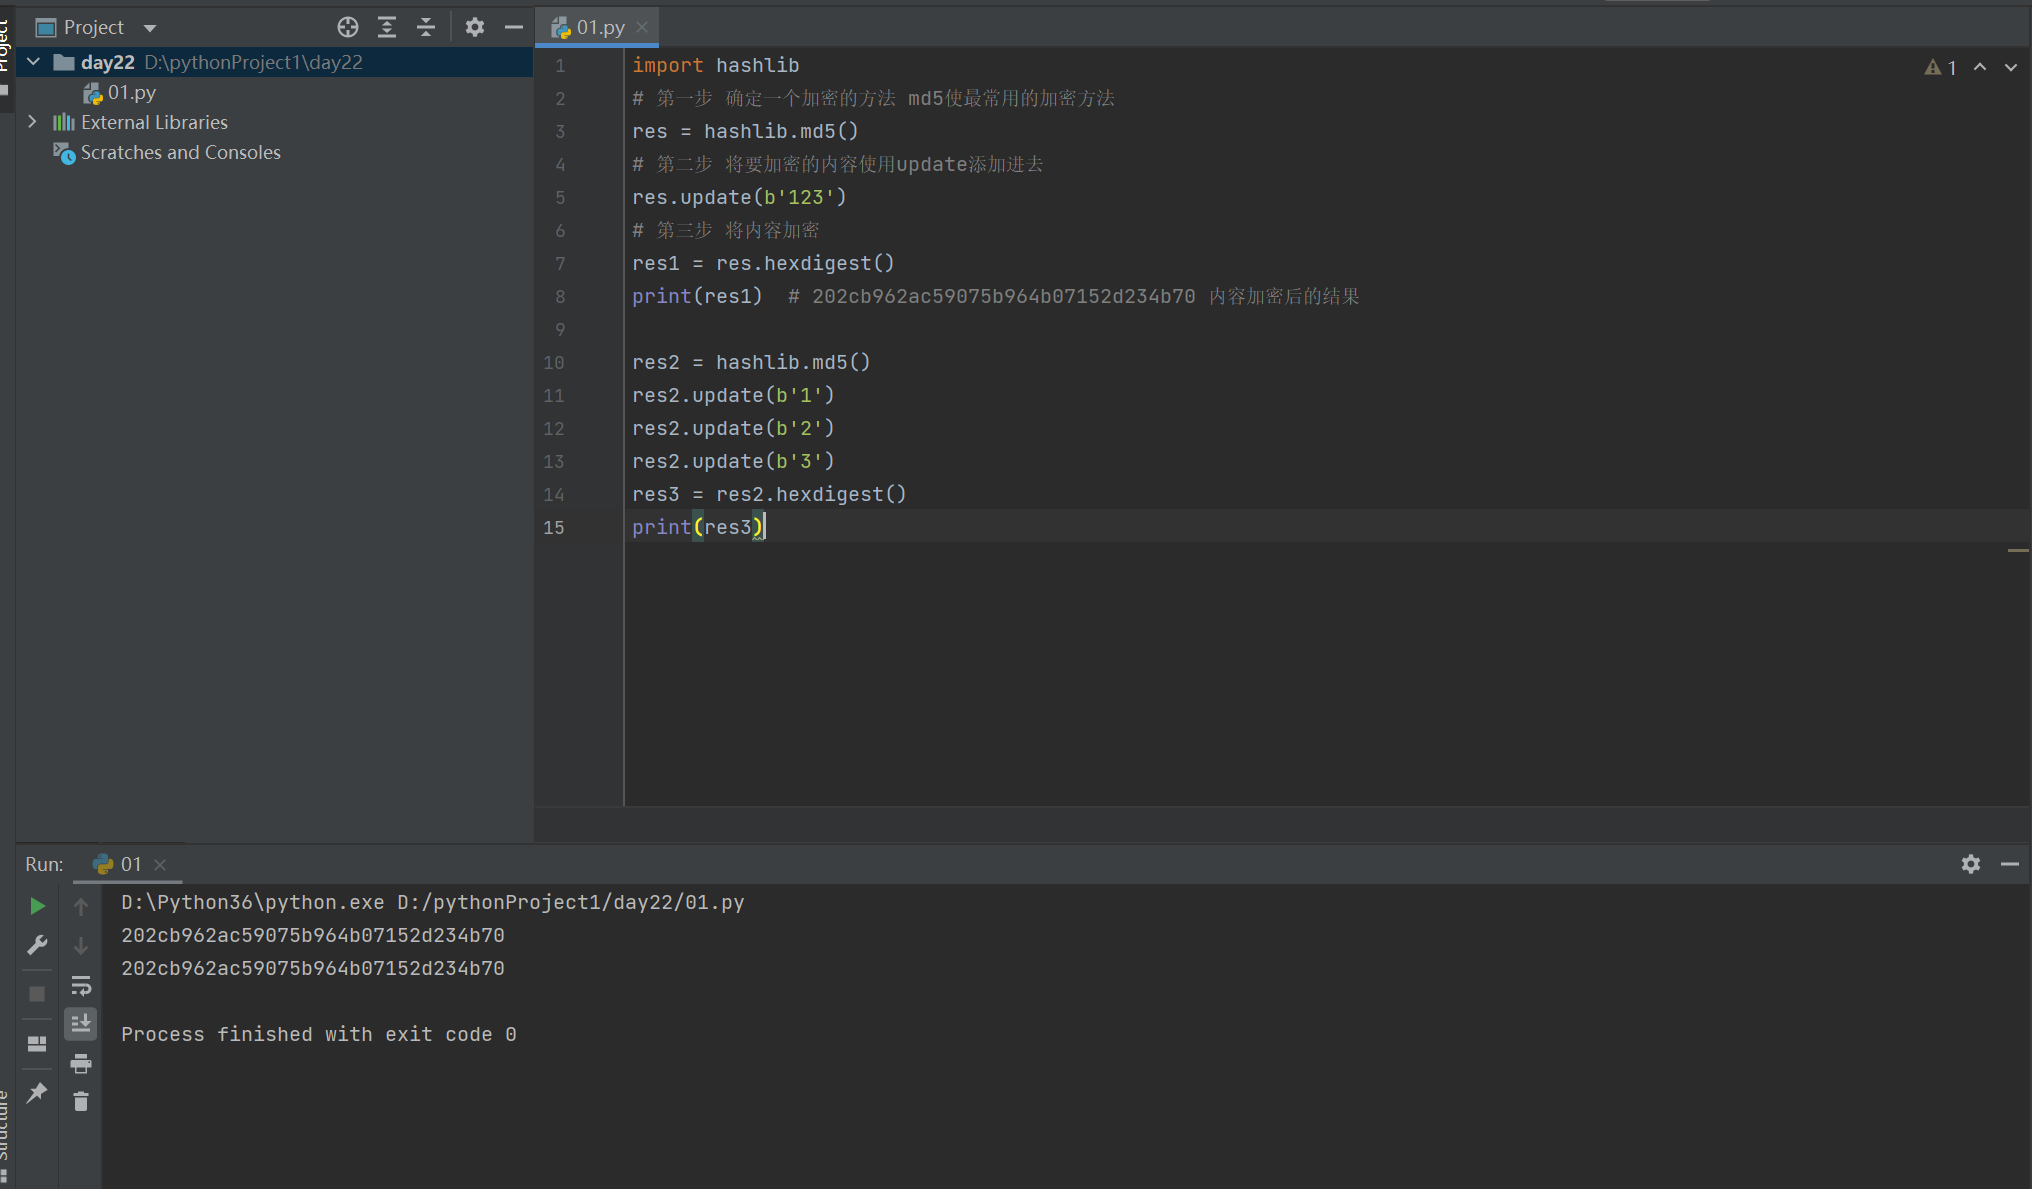
Task: Open the 01.py file in the project tree
Action: [x=131, y=92]
